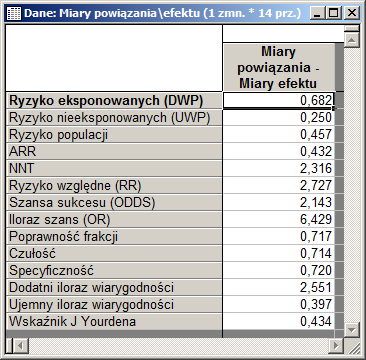Click cell with value 0,434
Screen dimensions: 366x360
(x=279, y=321)
